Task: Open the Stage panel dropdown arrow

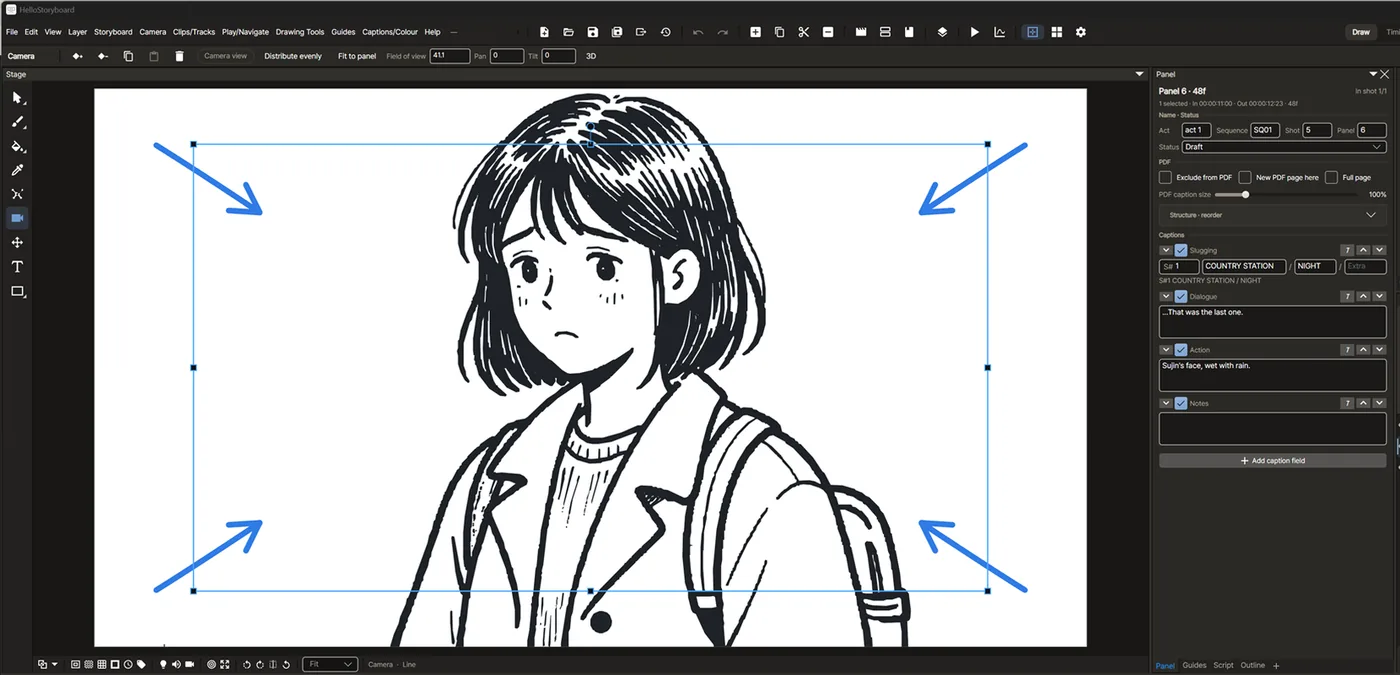Action: 1139,74
